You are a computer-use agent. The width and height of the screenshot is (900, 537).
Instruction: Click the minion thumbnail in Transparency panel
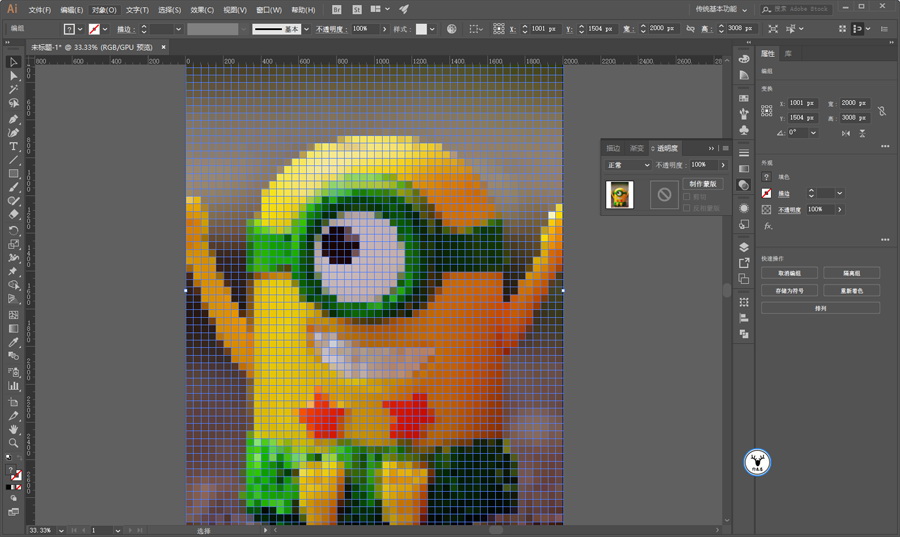click(x=619, y=194)
